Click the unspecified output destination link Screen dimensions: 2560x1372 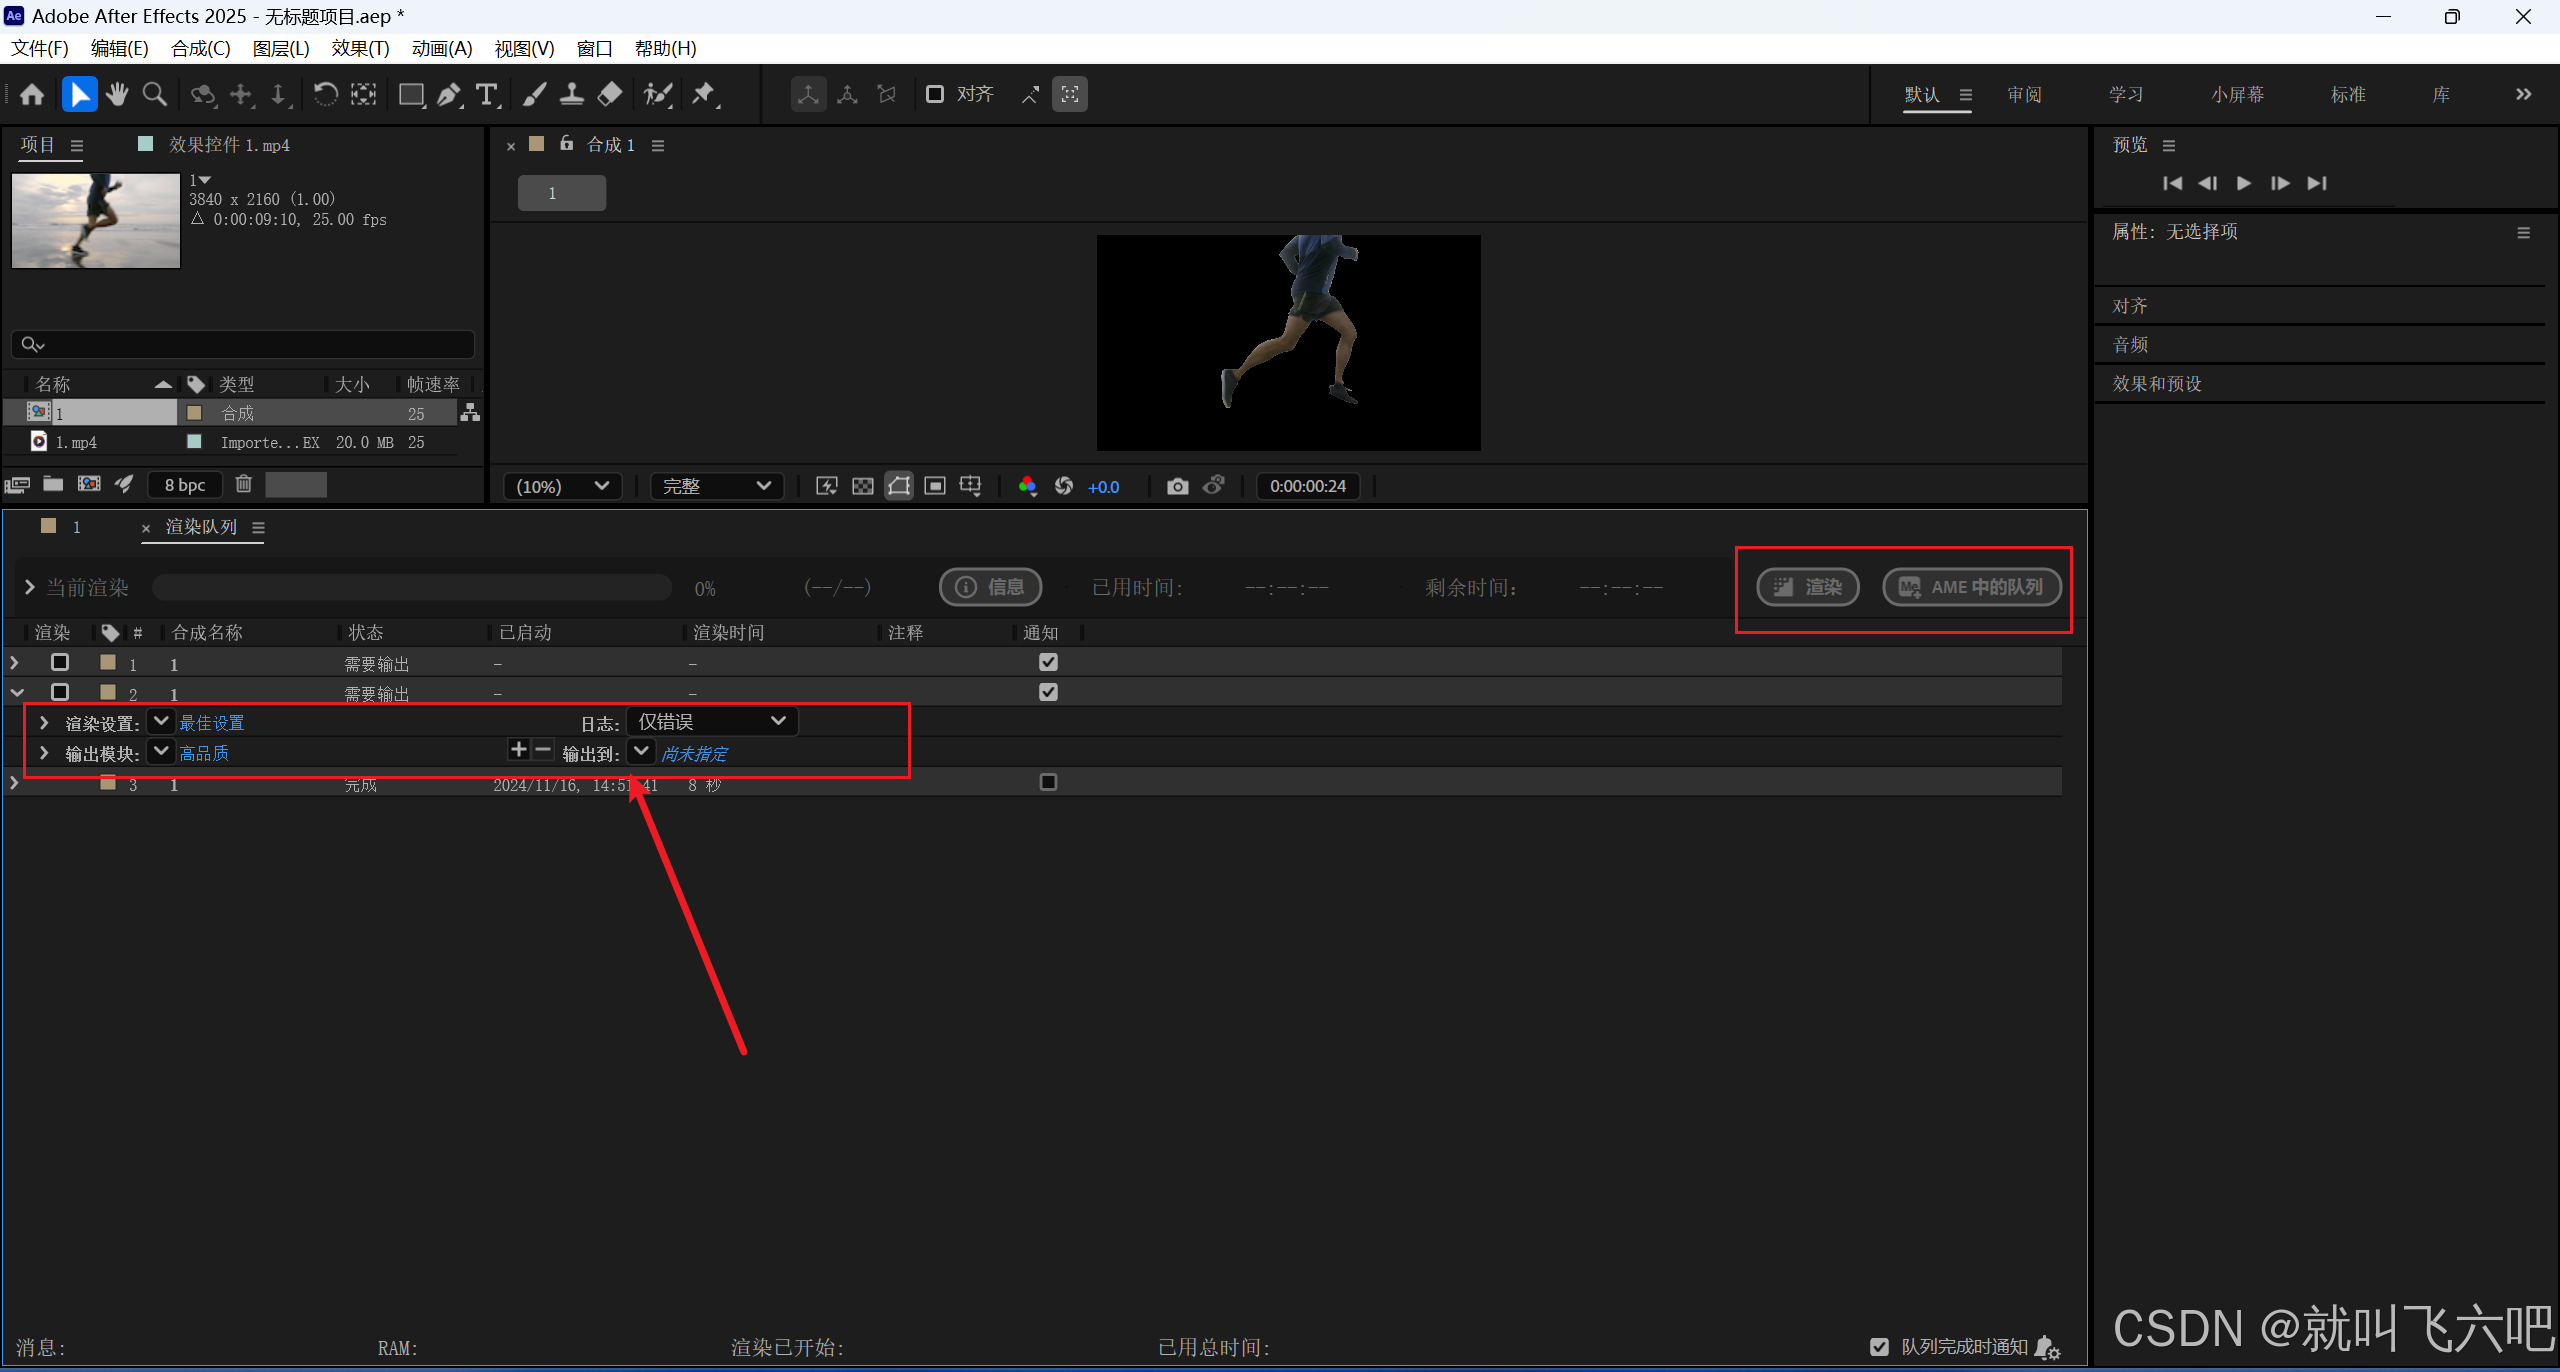[694, 753]
